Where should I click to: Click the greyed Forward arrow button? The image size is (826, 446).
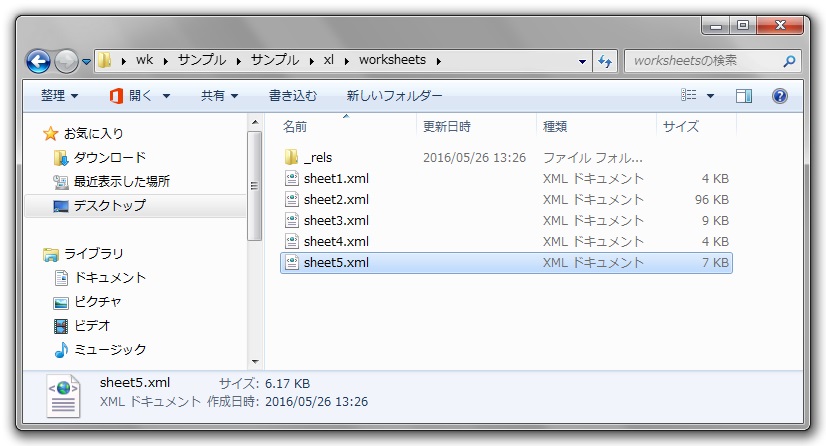point(66,62)
